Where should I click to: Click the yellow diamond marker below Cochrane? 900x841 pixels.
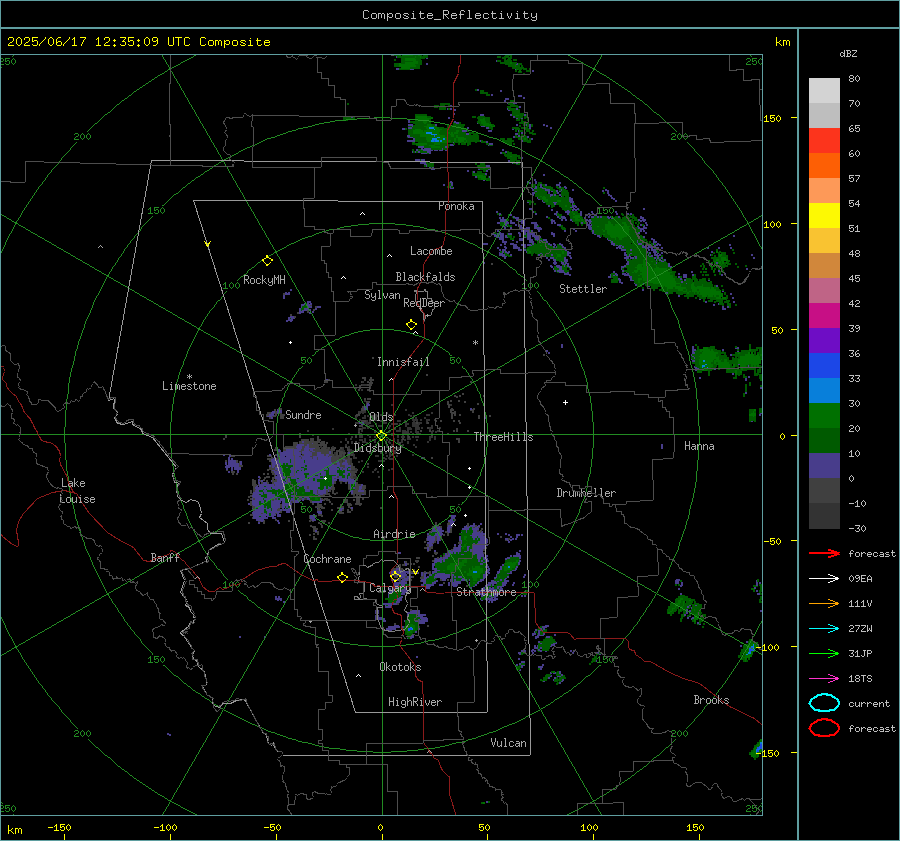pos(342,578)
